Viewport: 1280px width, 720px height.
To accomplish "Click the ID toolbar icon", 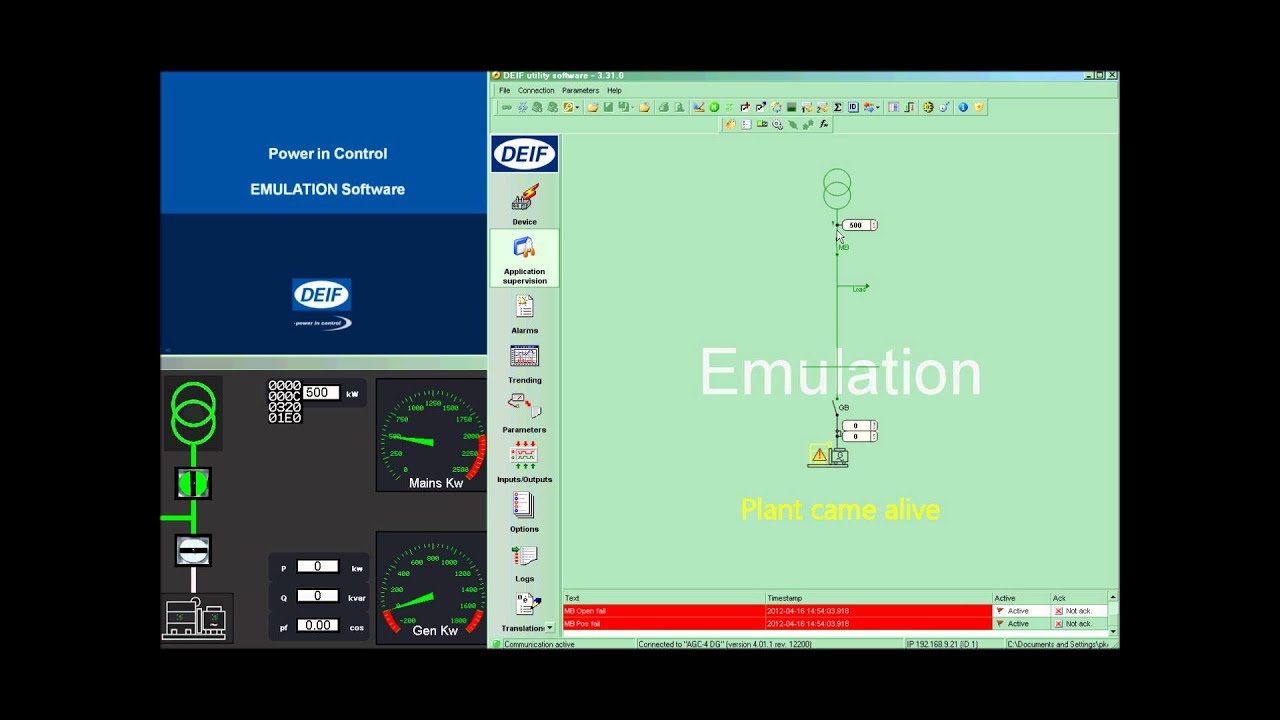I will coord(853,107).
